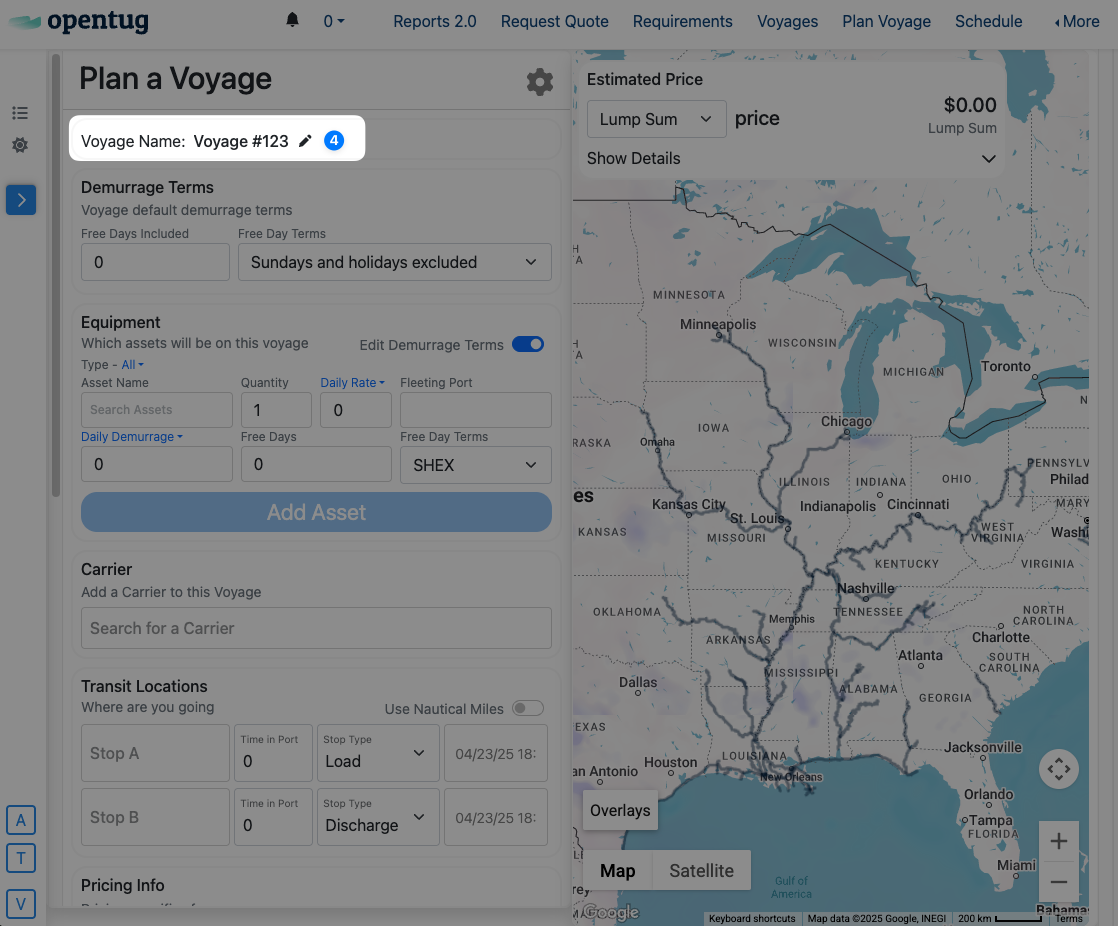
Task: Disable the Edit Demurrage Terms toggle
Action: click(x=528, y=344)
